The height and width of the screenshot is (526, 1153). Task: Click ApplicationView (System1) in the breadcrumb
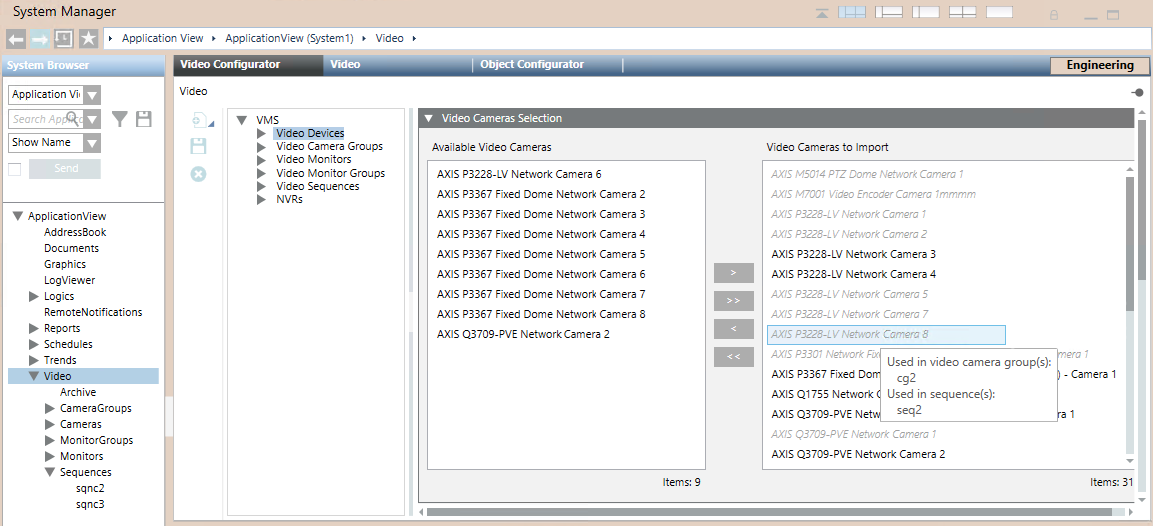click(289, 38)
